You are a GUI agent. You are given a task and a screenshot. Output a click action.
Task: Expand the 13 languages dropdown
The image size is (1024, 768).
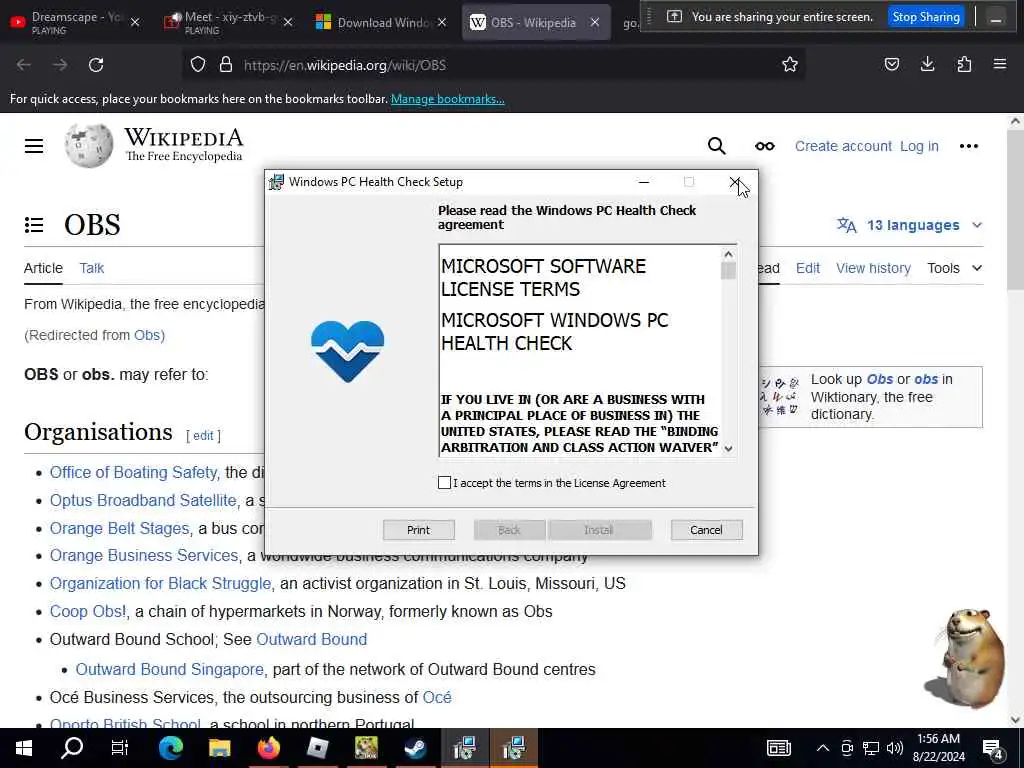click(909, 225)
